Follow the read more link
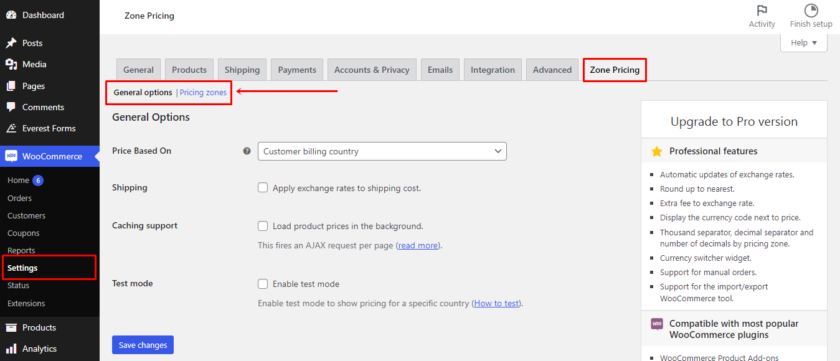Viewport: 840px width, 361px height. (418, 246)
